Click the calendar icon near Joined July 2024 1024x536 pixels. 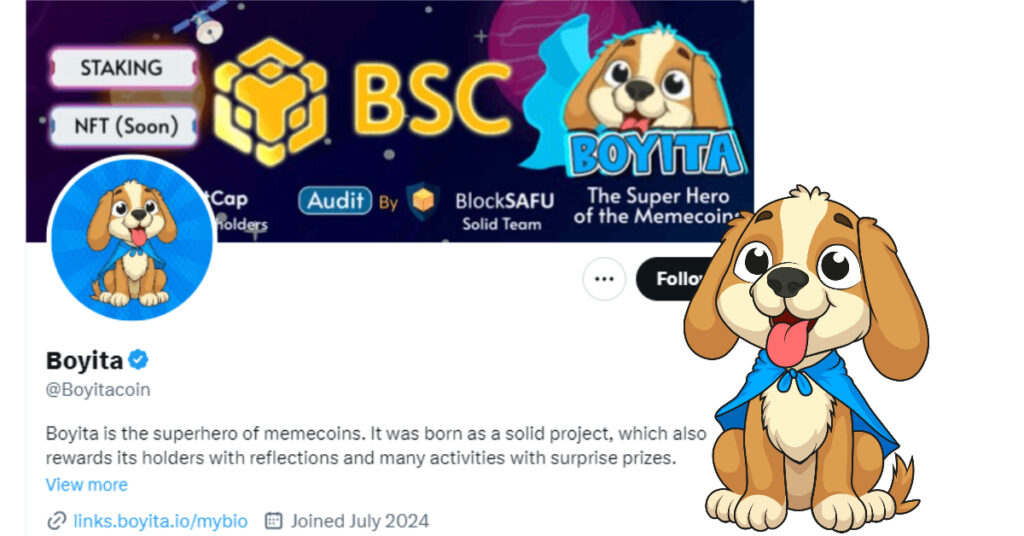click(273, 520)
